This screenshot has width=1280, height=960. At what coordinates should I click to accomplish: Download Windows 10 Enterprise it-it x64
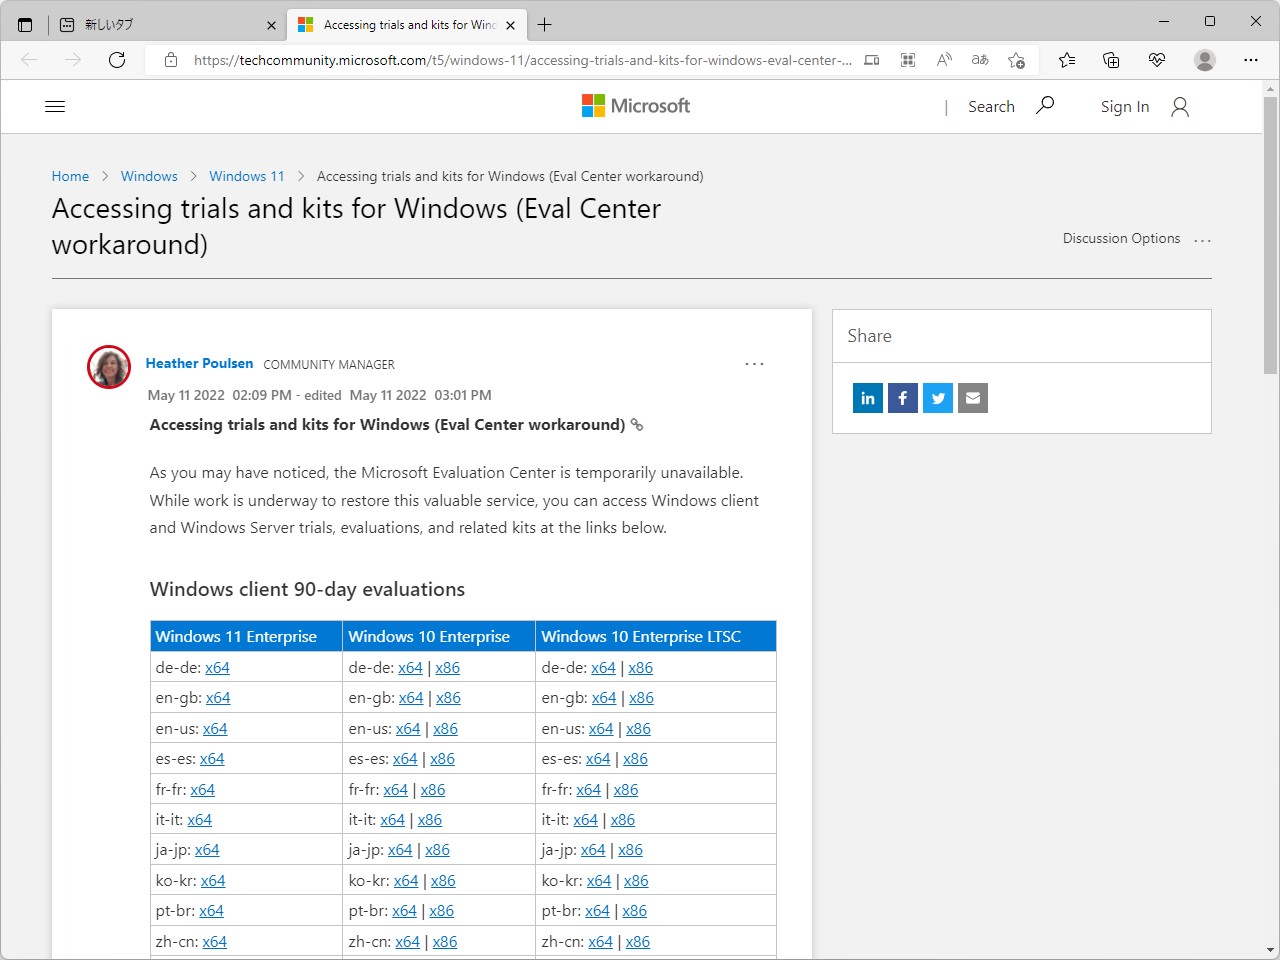[393, 820]
